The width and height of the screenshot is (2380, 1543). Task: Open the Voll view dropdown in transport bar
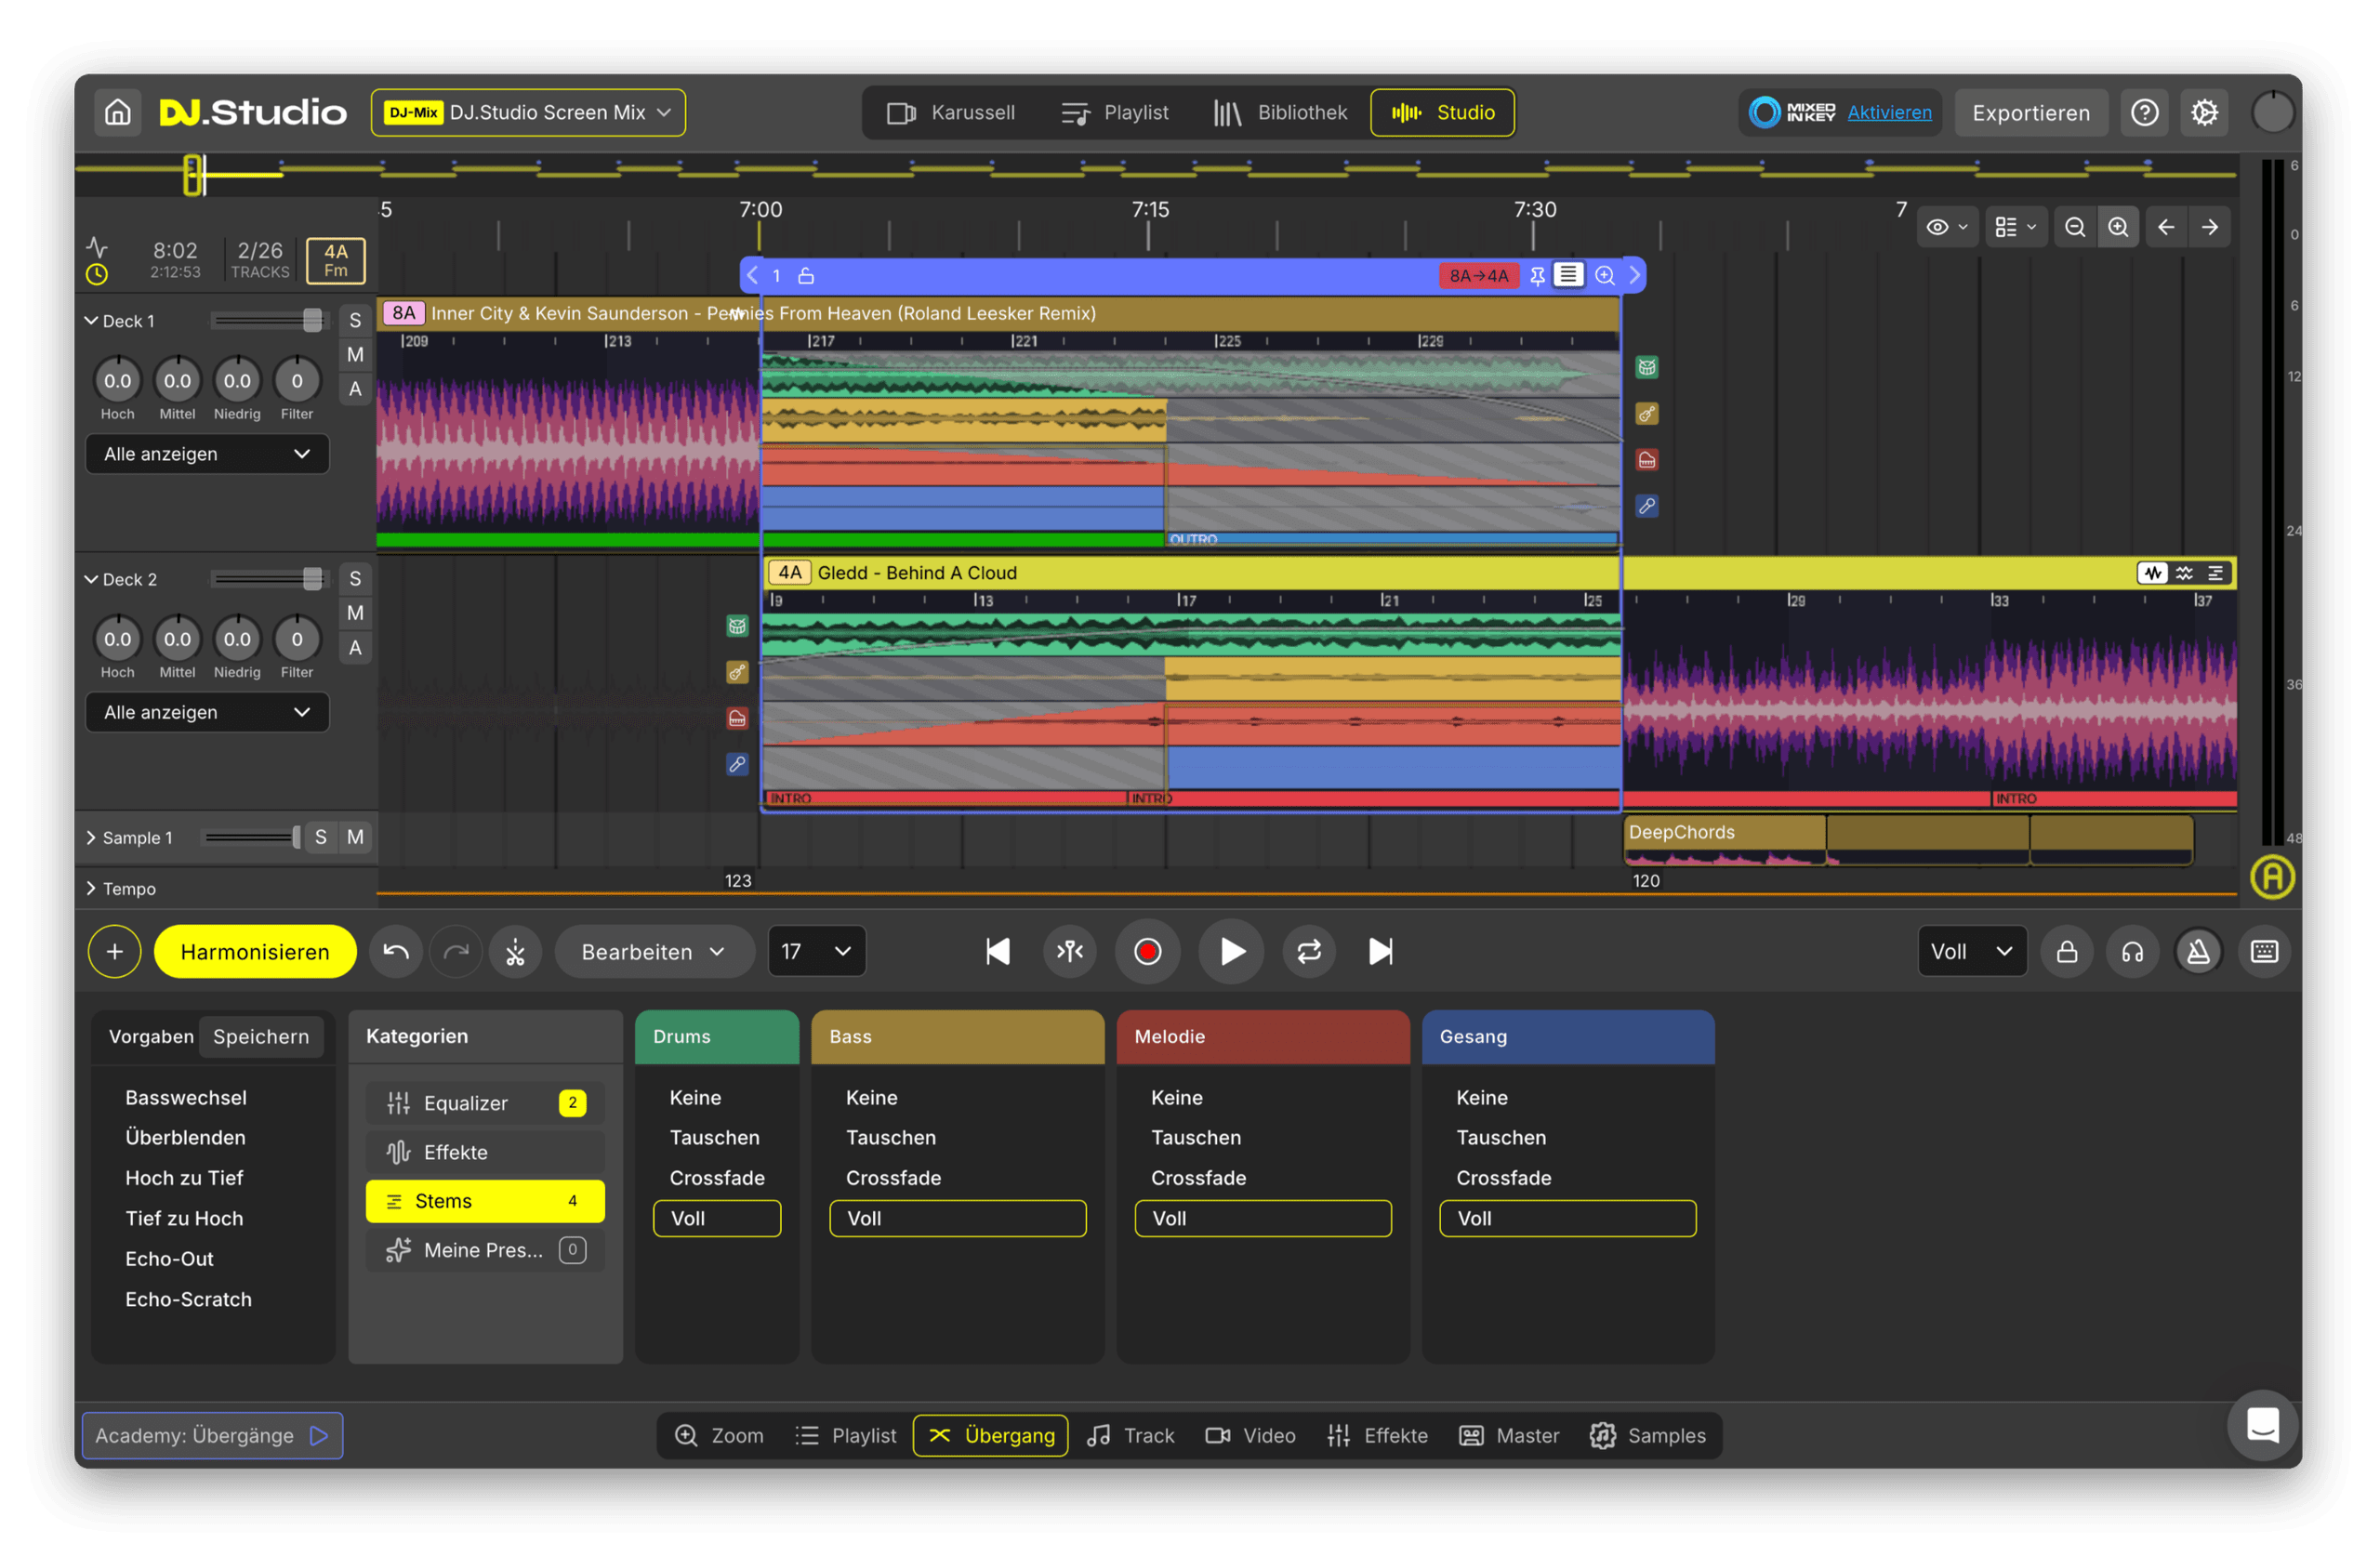point(1971,951)
